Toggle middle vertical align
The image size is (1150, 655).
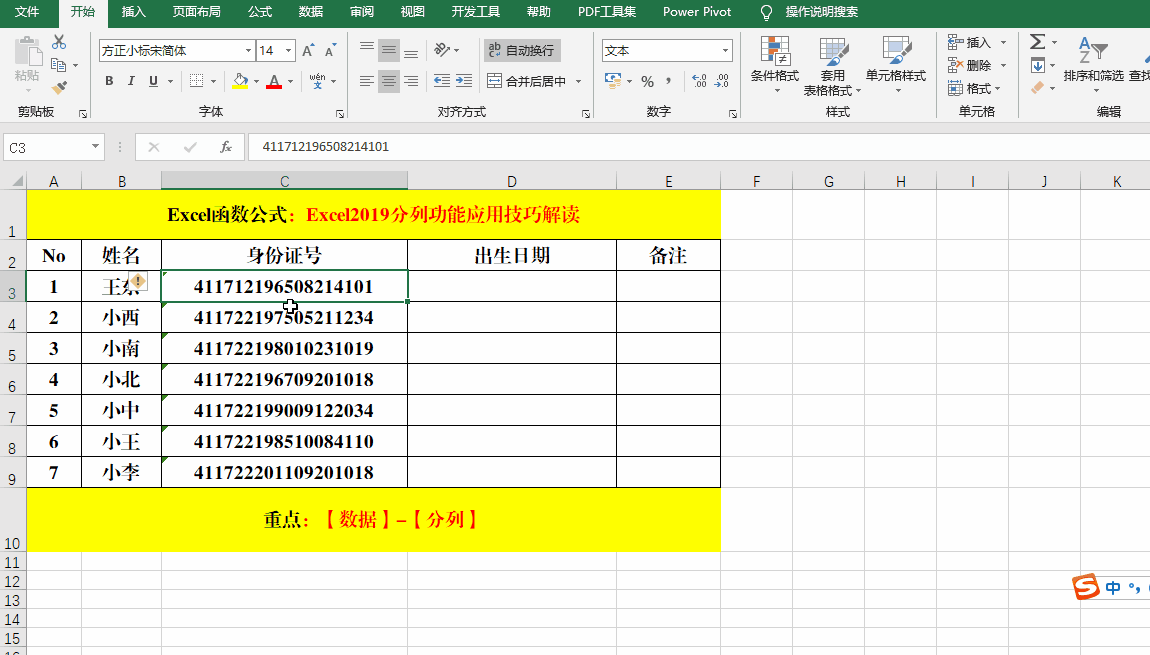pyautogui.click(x=389, y=50)
